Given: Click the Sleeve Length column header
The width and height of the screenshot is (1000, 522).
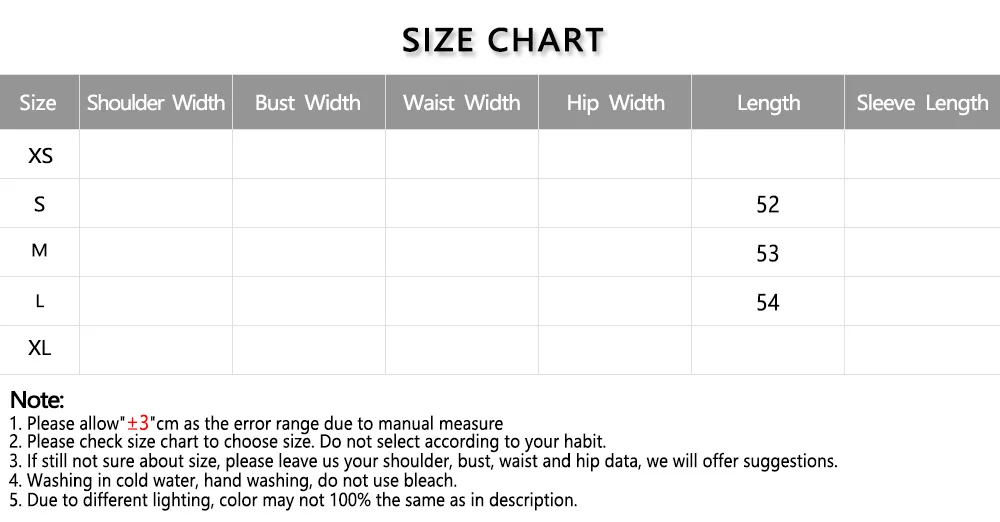Looking at the screenshot, I should point(922,103).
